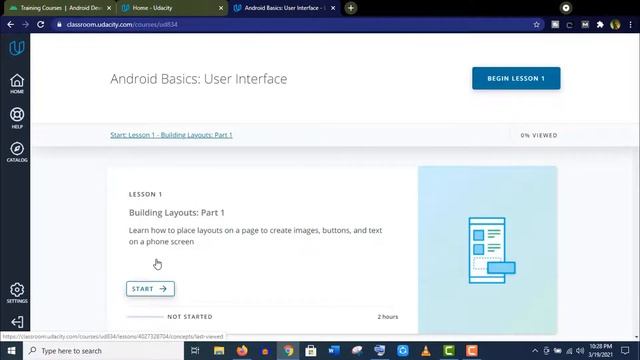640x360 pixels.
Task: Click the Not Started progress bar
Action: click(x=145, y=317)
